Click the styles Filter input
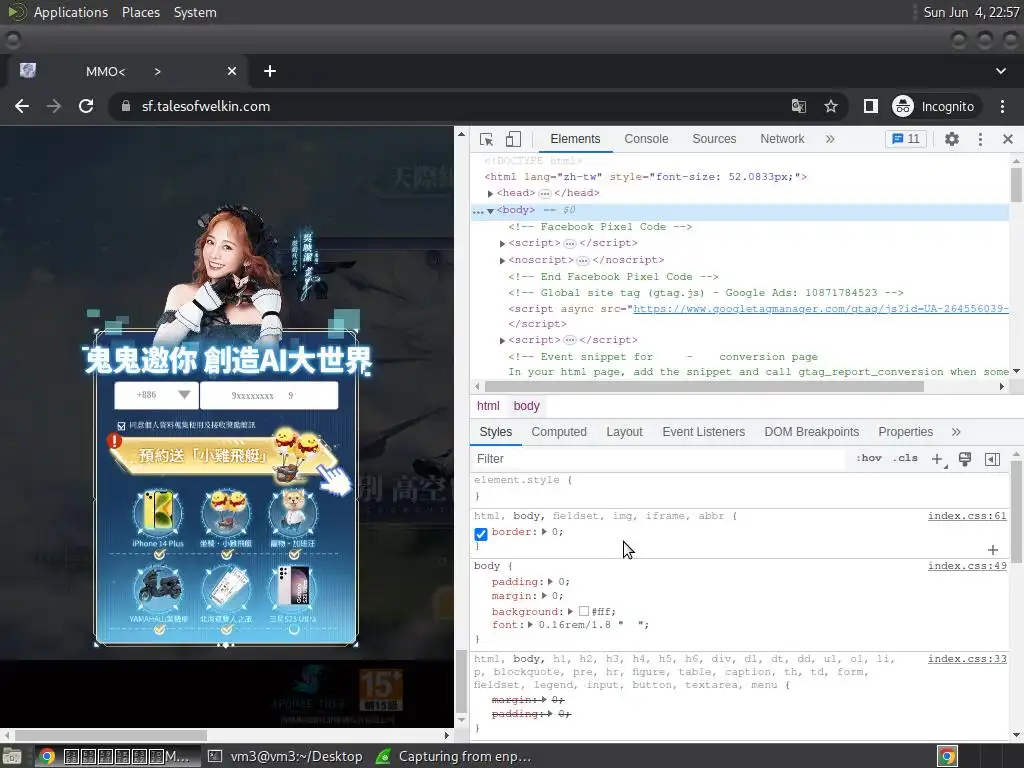 (658, 459)
